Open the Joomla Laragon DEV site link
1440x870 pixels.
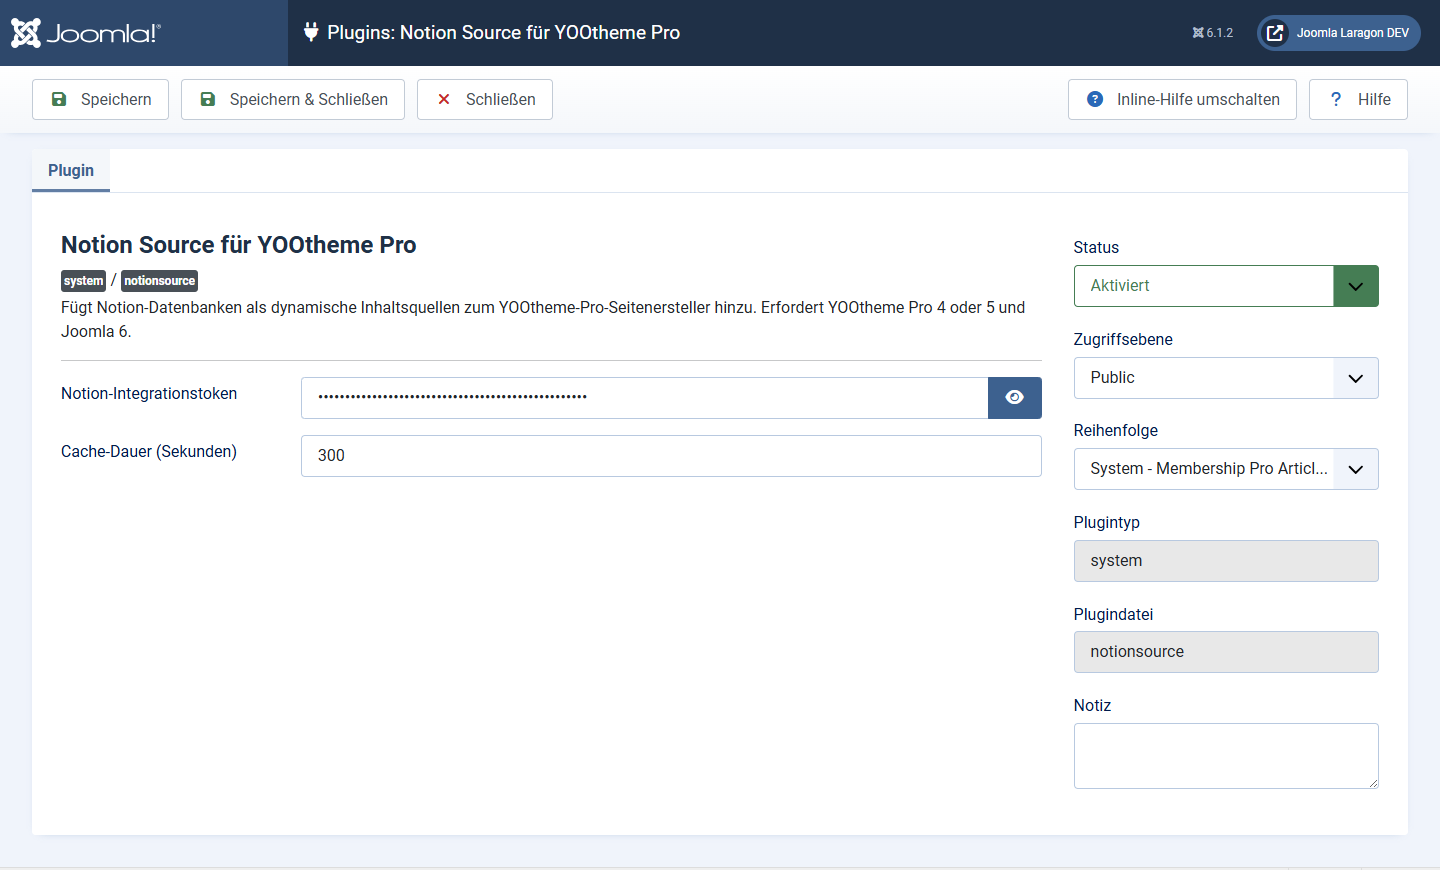(1339, 33)
